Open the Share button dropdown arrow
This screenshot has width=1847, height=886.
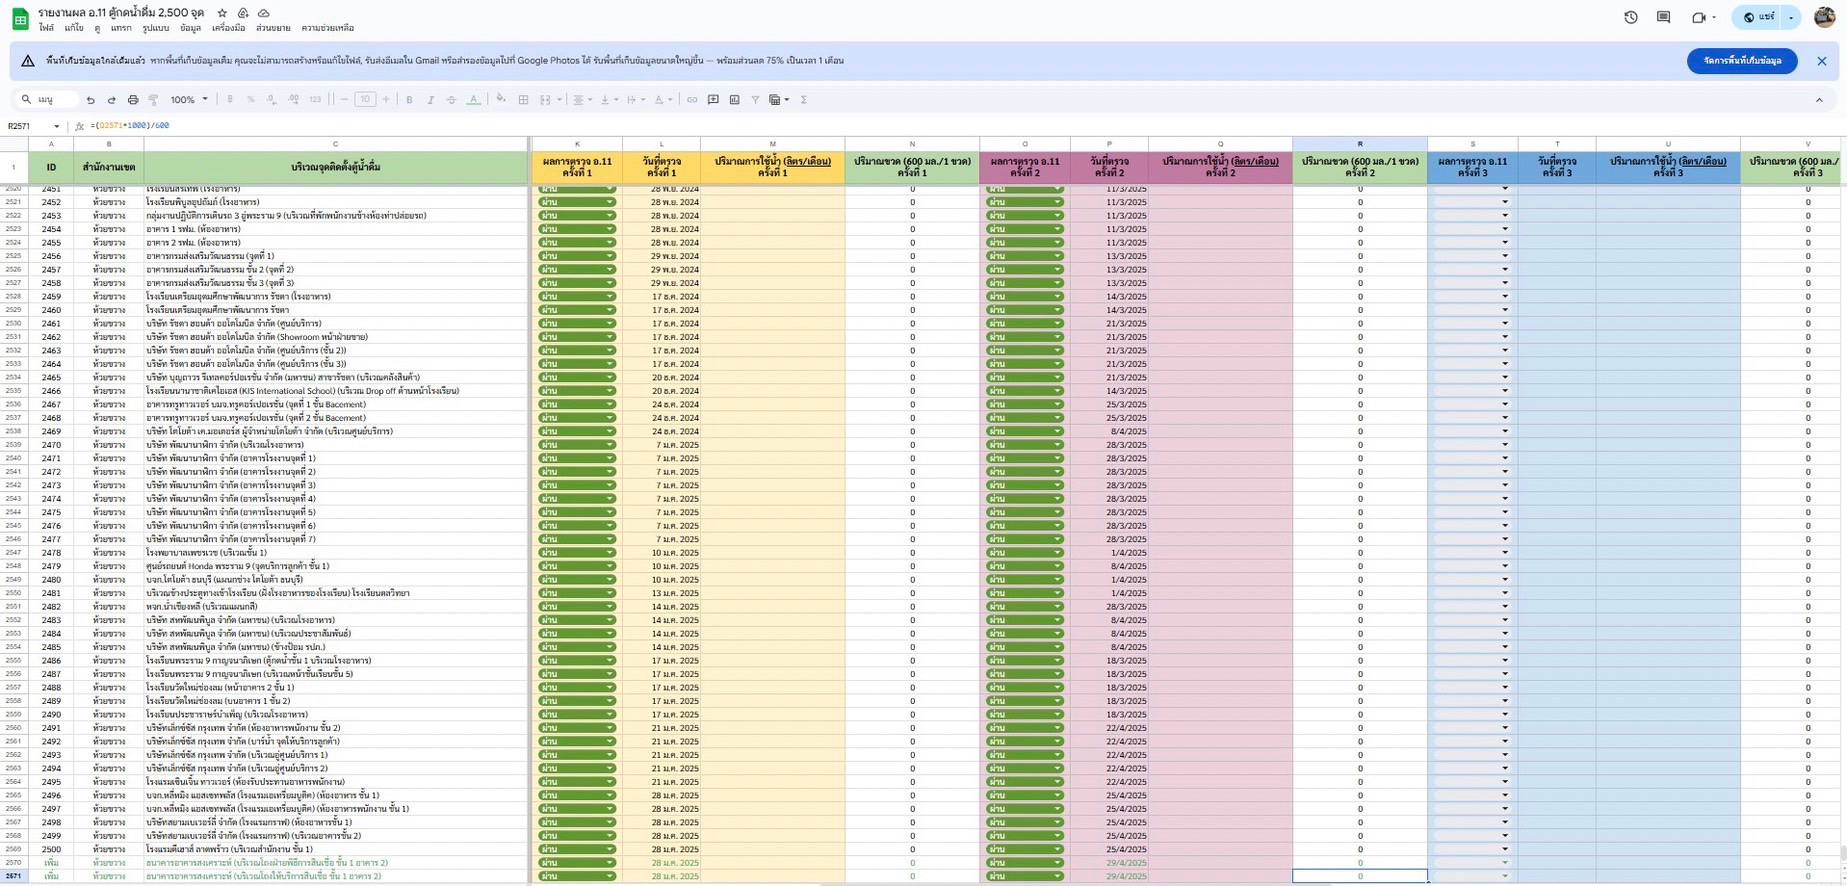tap(1790, 17)
